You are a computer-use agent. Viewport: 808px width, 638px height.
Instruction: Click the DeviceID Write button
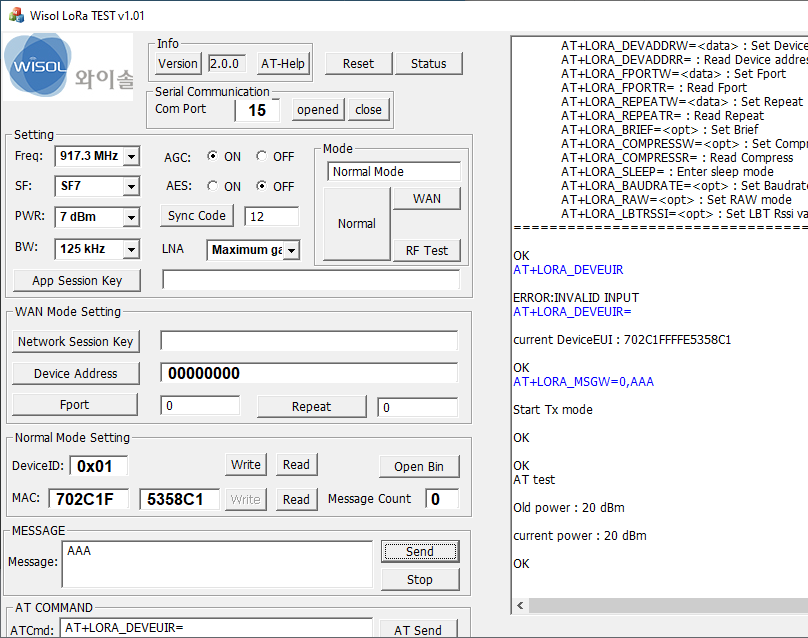[246, 465]
